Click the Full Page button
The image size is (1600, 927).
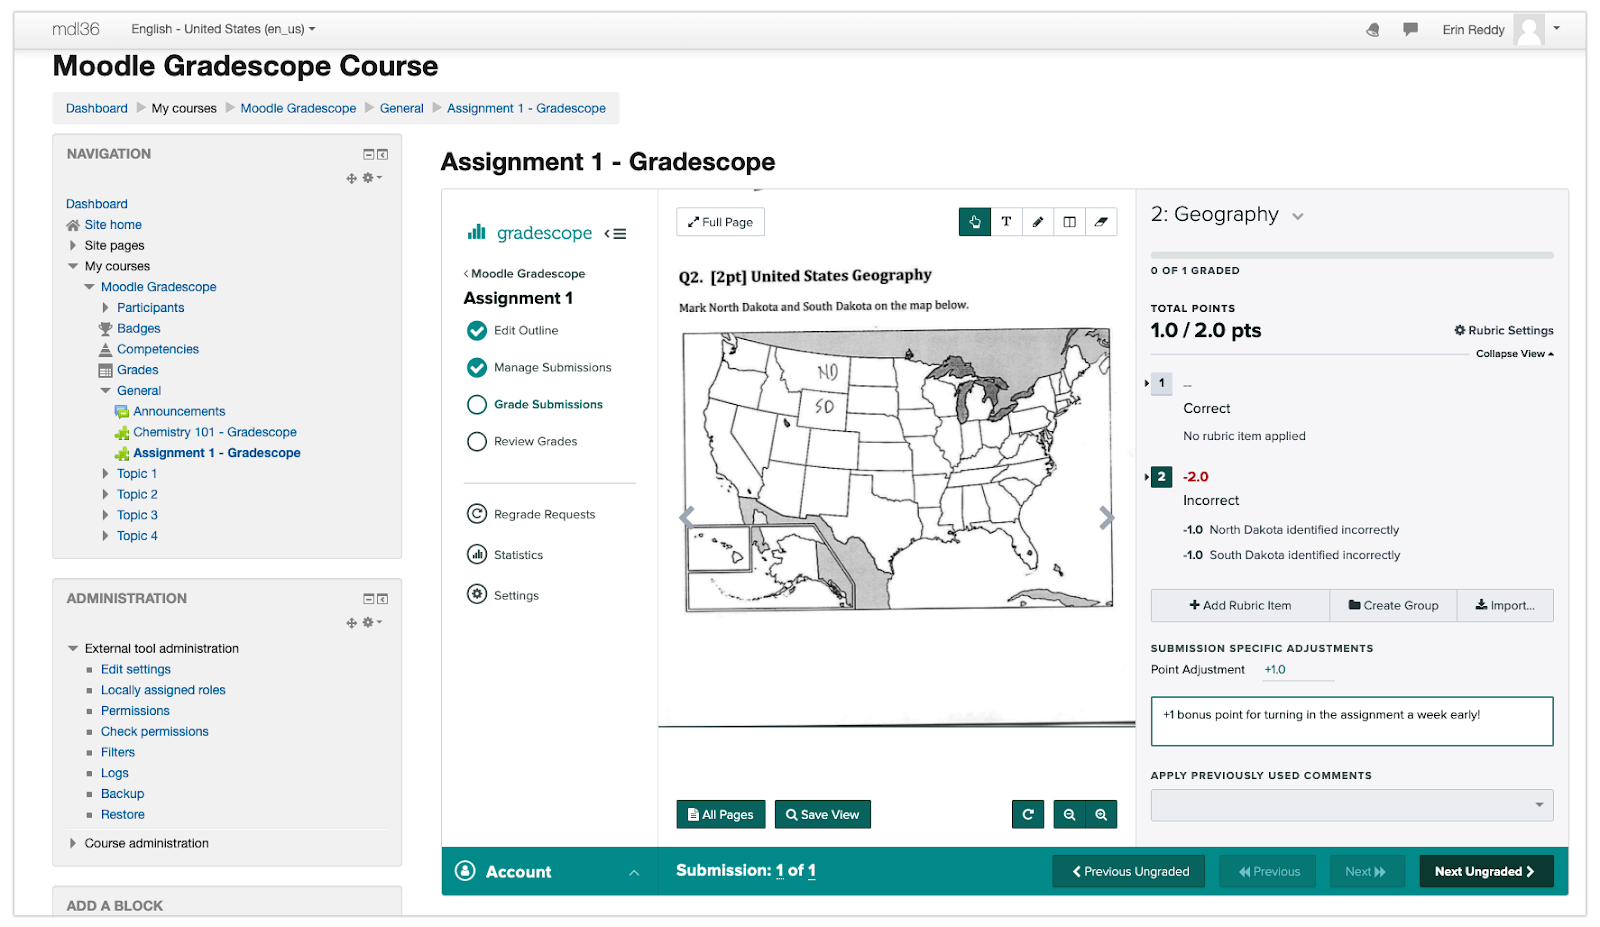(720, 222)
